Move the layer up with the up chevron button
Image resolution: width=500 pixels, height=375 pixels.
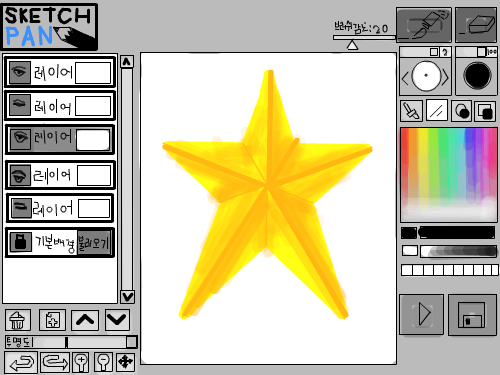point(85,320)
